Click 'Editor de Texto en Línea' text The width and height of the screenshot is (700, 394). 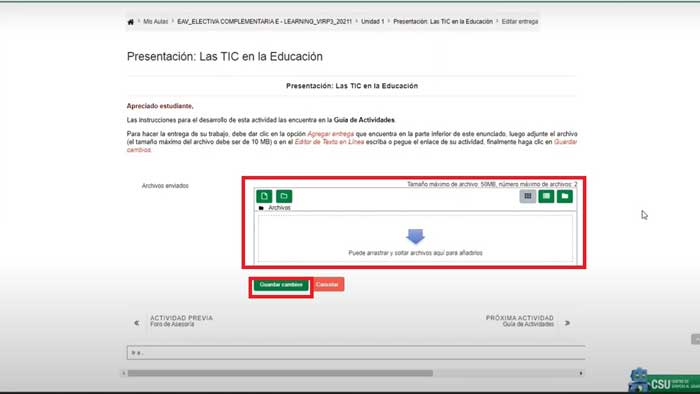click(x=329, y=142)
